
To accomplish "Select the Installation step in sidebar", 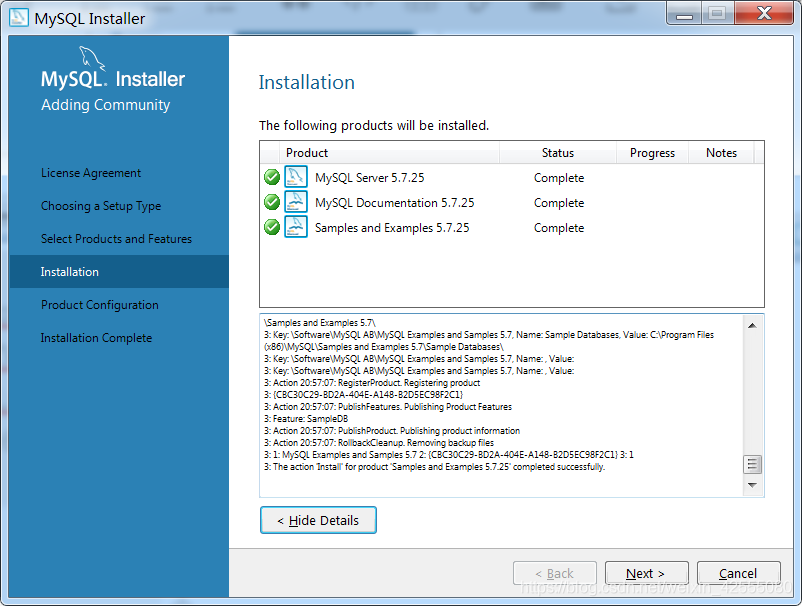I will 119,272.
